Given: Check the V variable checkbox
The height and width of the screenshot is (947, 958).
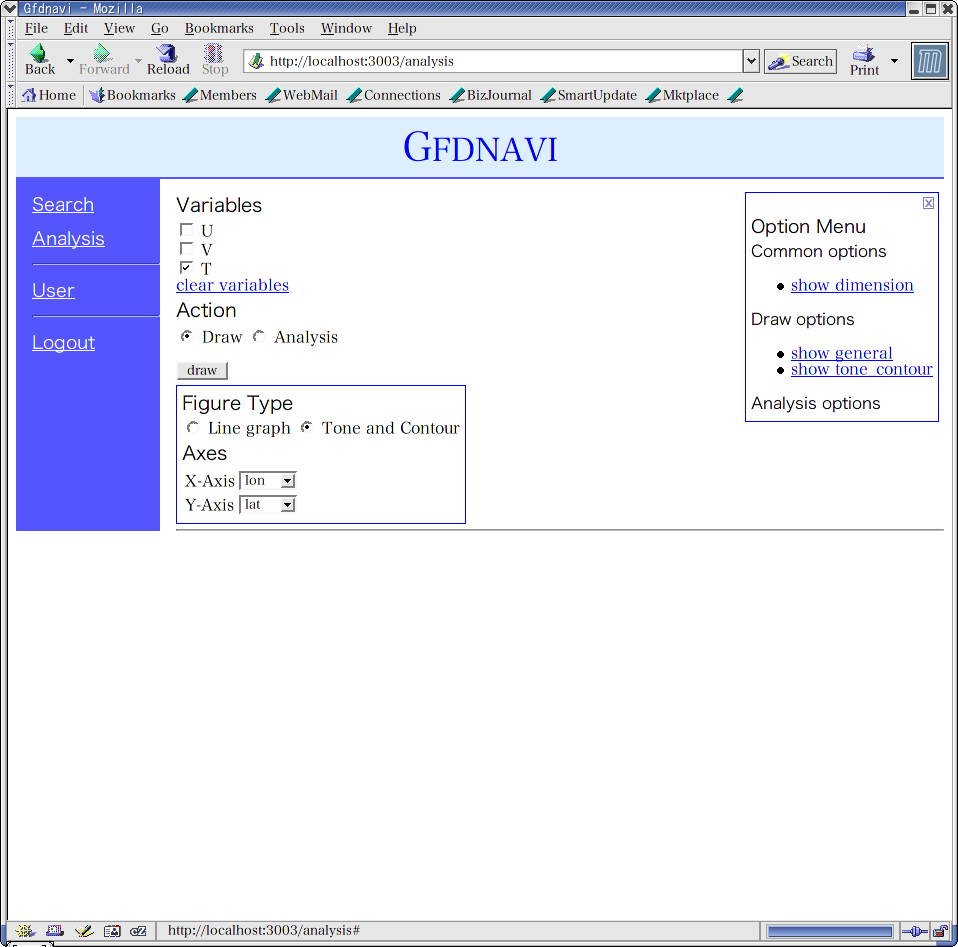Looking at the screenshot, I should coord(186,249).
